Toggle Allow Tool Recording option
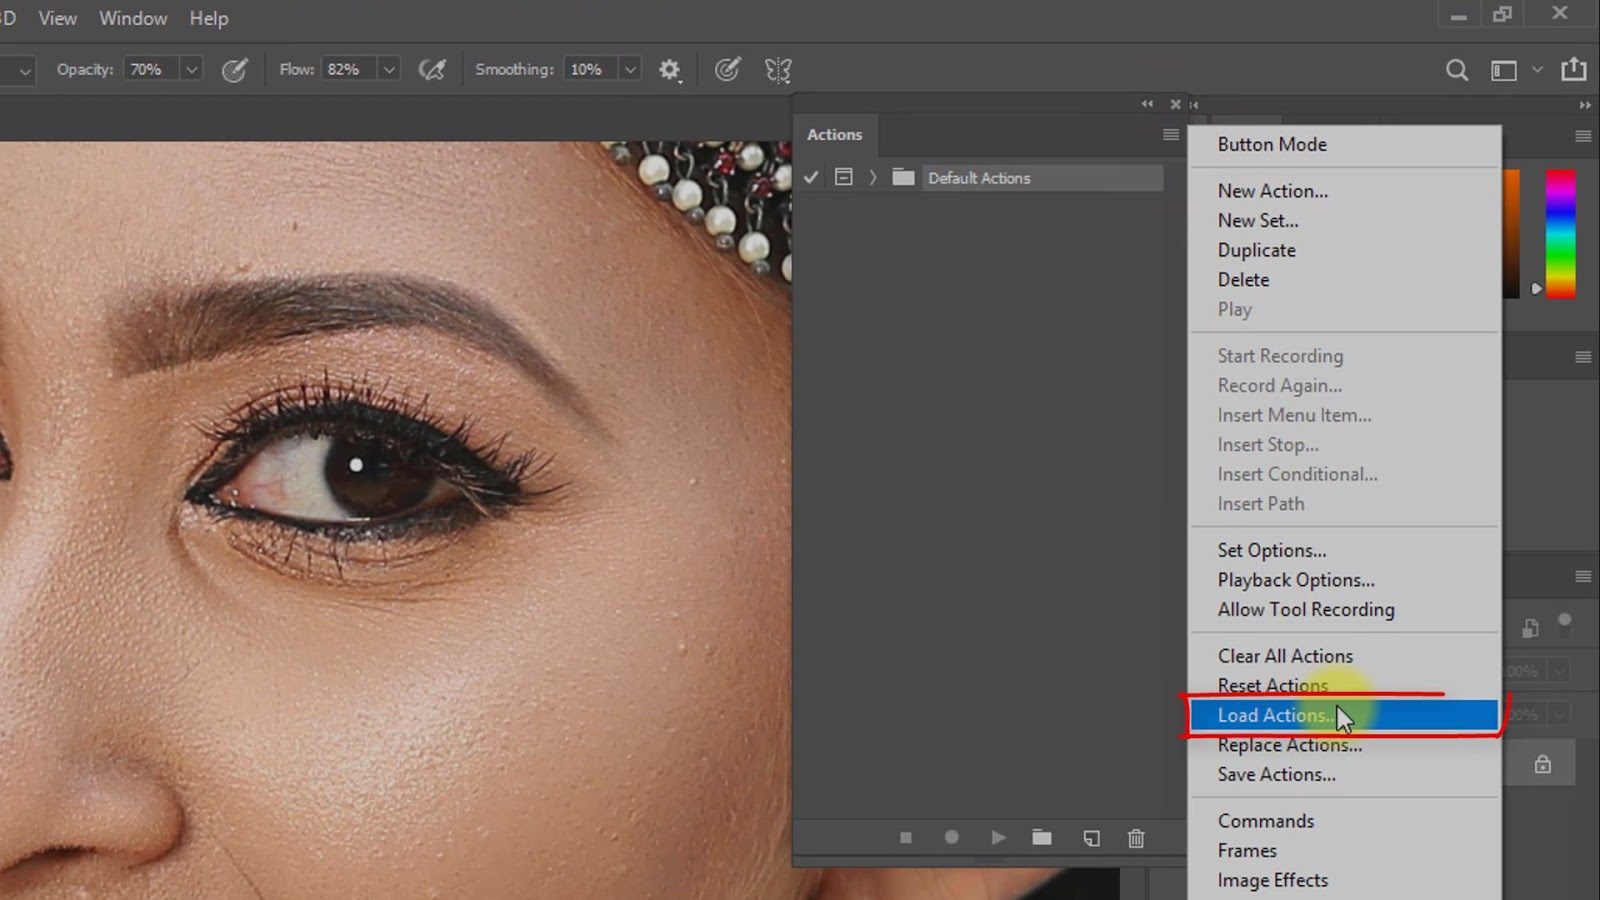 point(1305,610)
